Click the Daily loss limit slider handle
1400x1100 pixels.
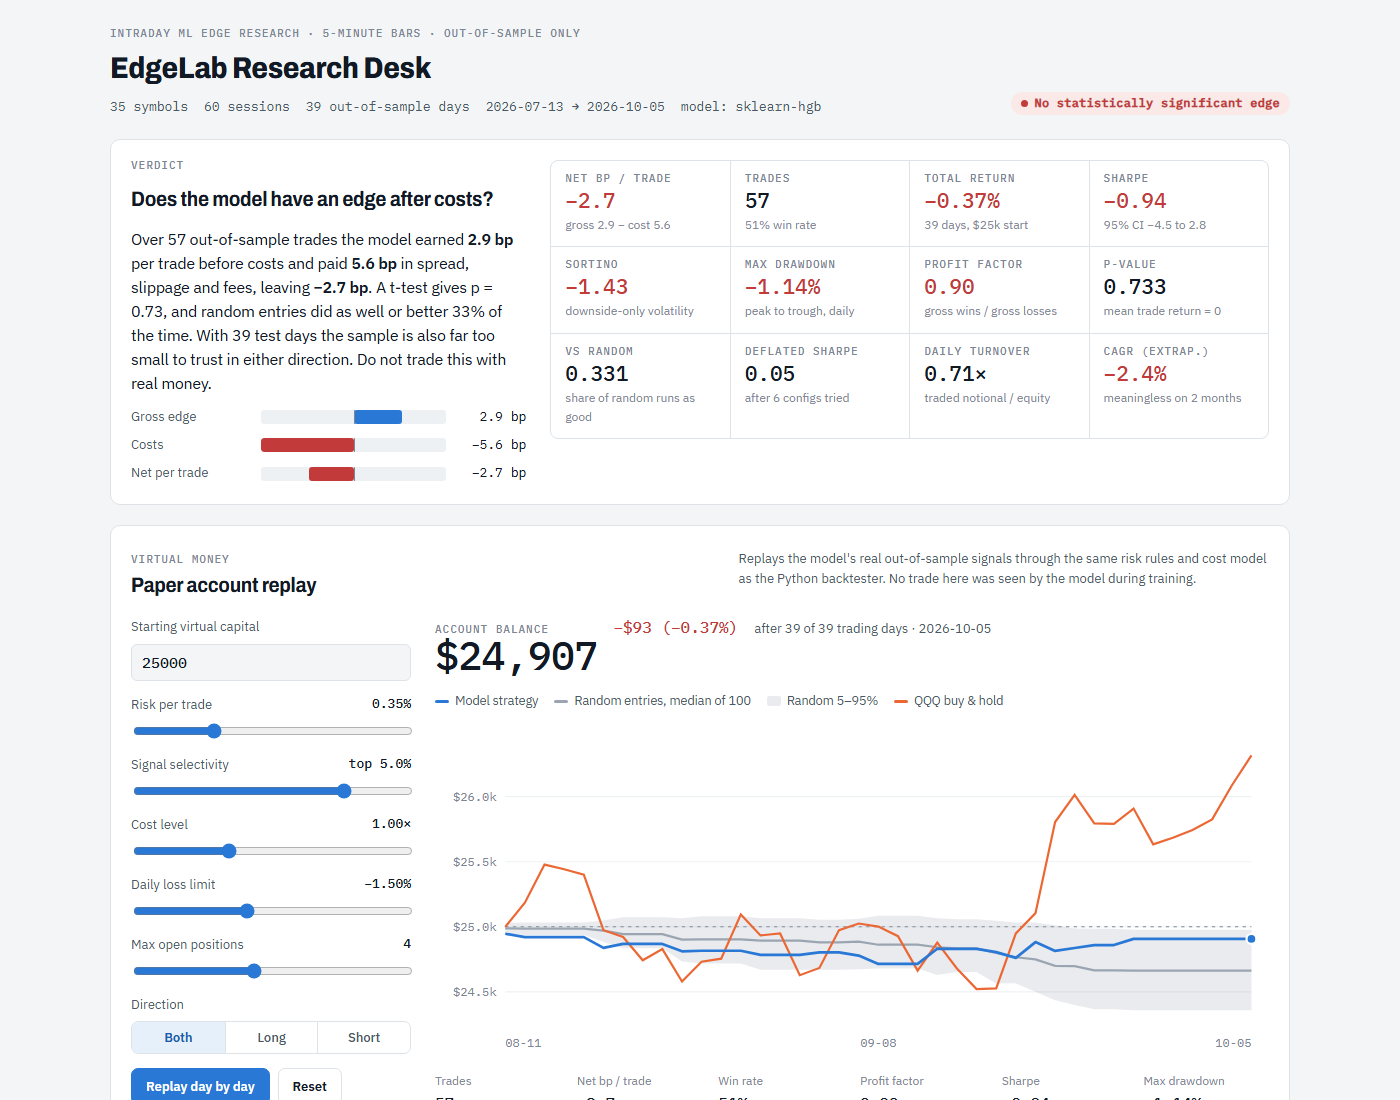click(x=247, y=911)
